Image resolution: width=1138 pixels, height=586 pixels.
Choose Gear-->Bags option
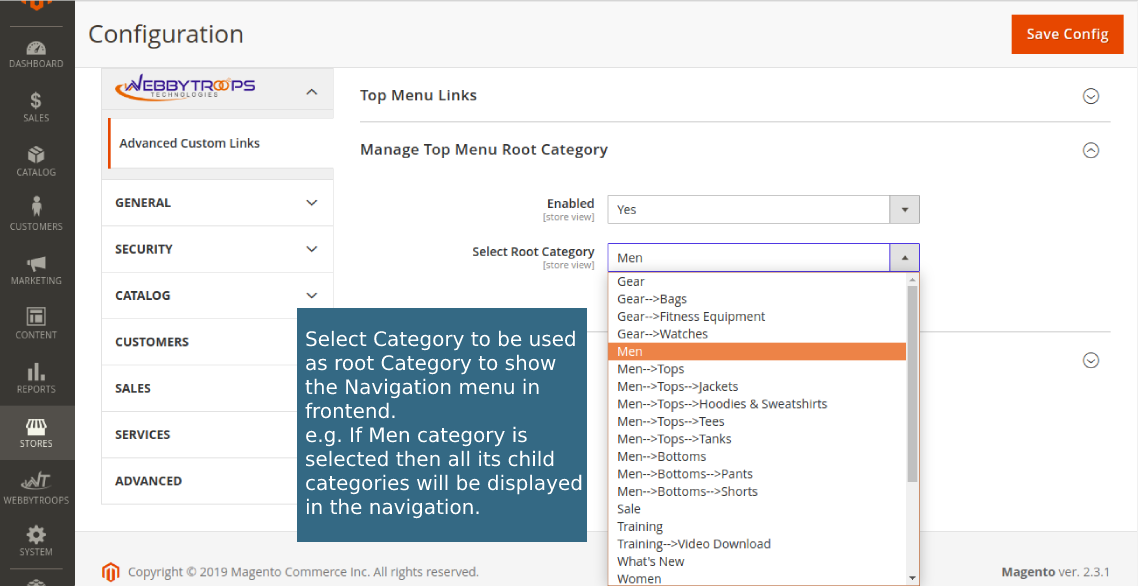click(757, 299)
